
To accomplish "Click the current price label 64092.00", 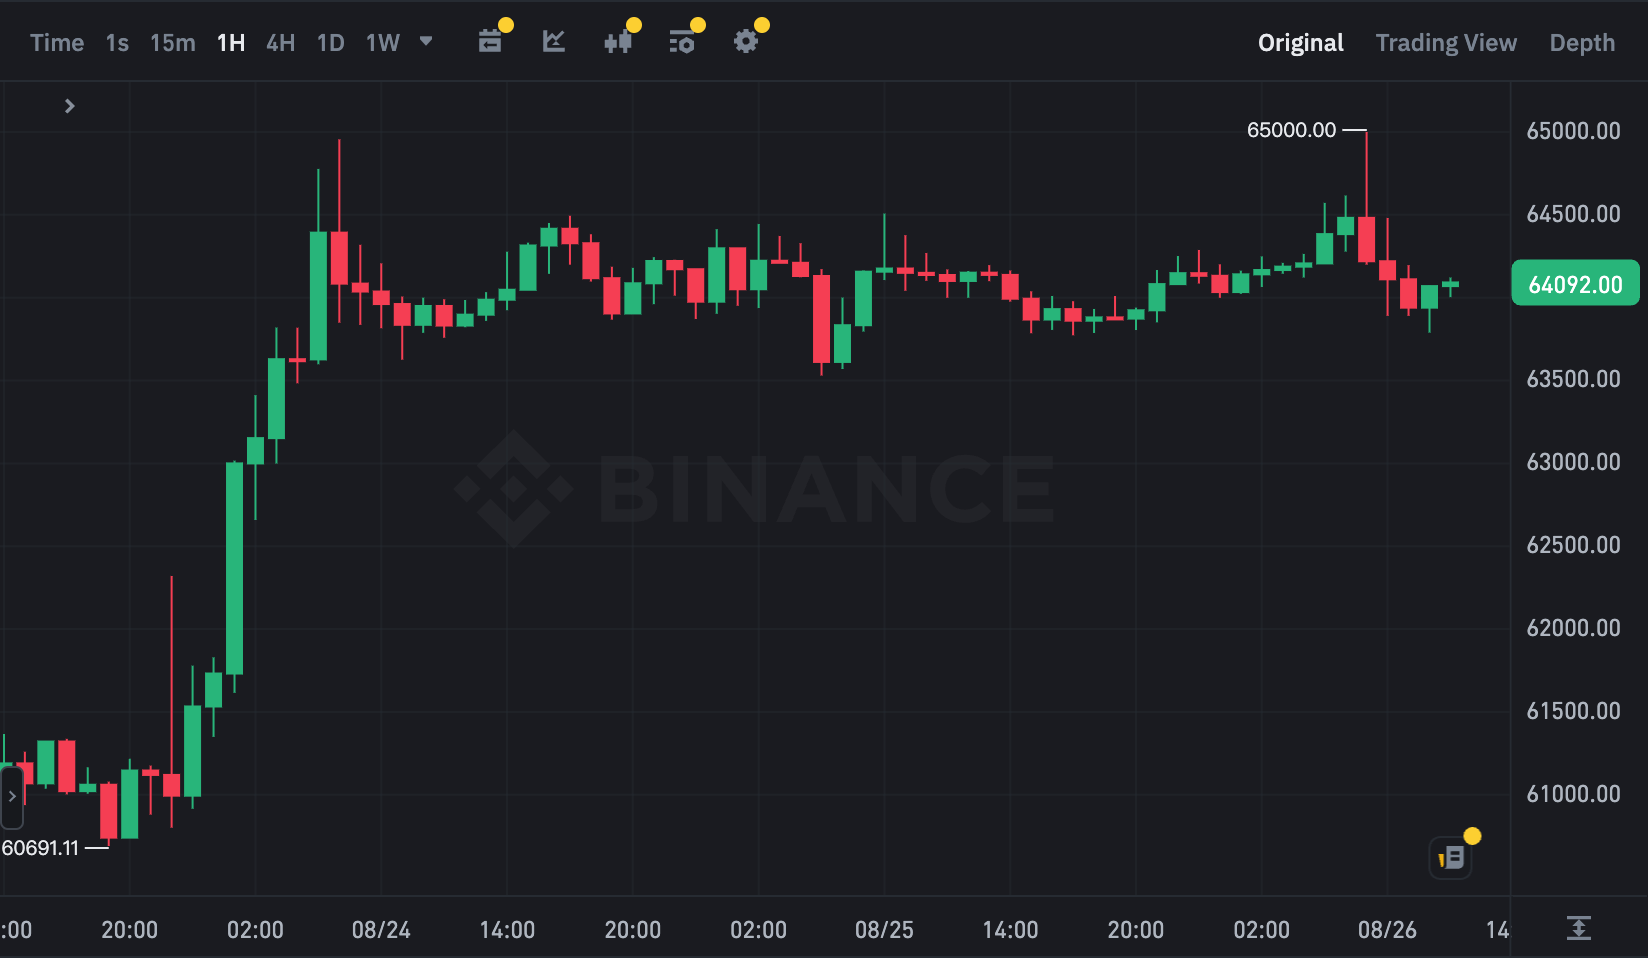I will coord(1575,284).
